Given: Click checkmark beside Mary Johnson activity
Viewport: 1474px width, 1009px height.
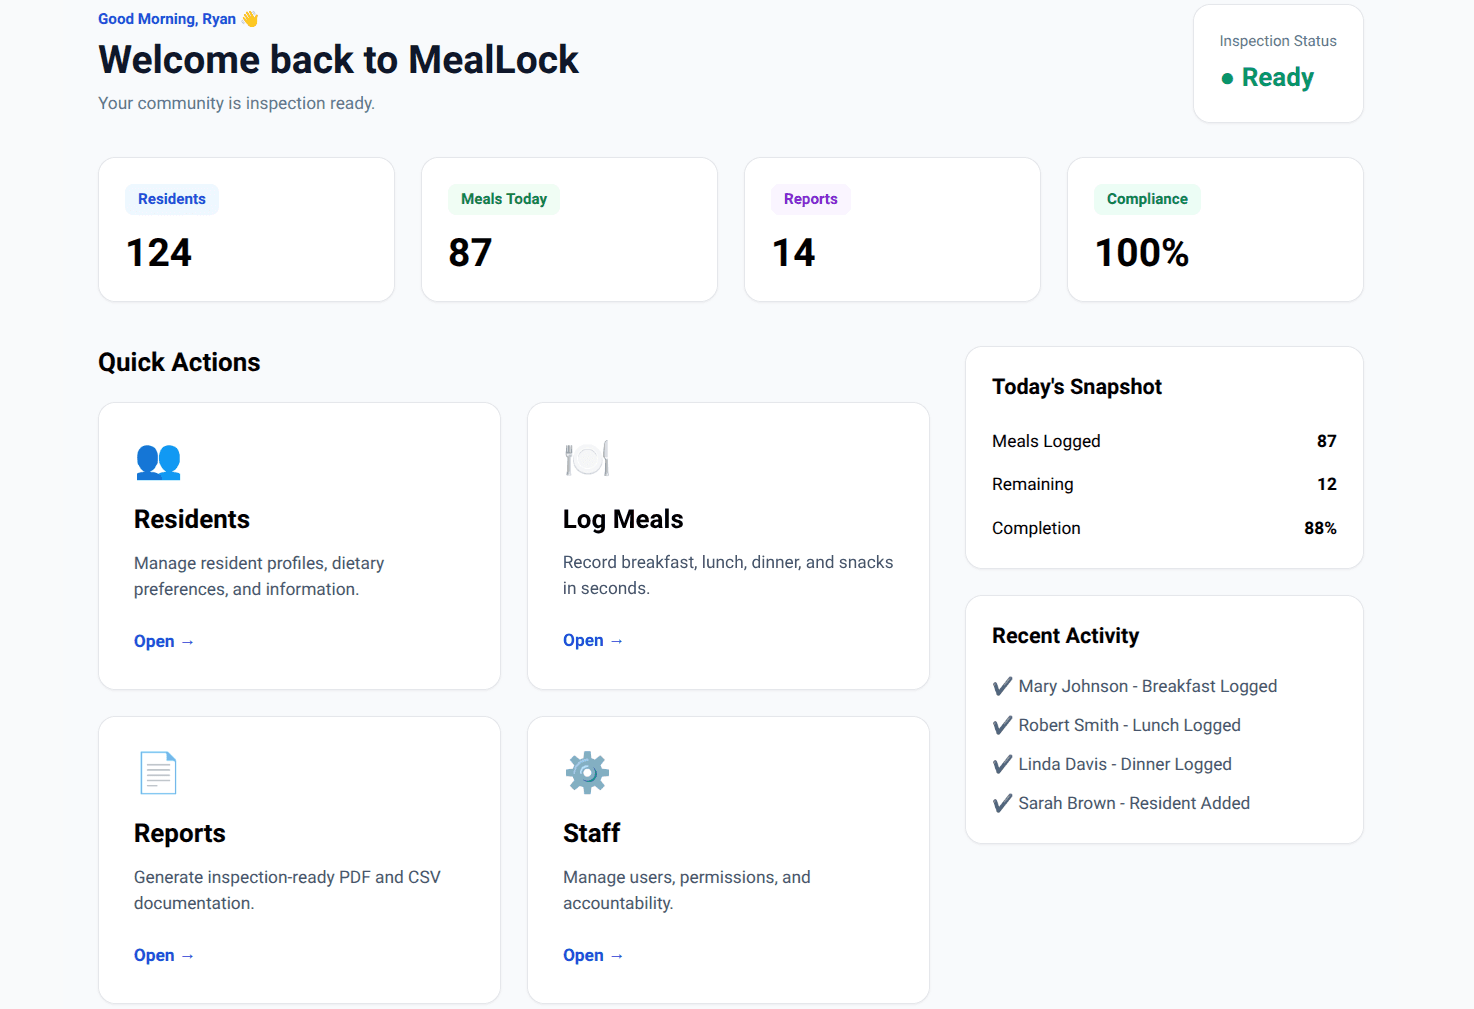Looking at the screenshot, I should [x=1002, y=686].
